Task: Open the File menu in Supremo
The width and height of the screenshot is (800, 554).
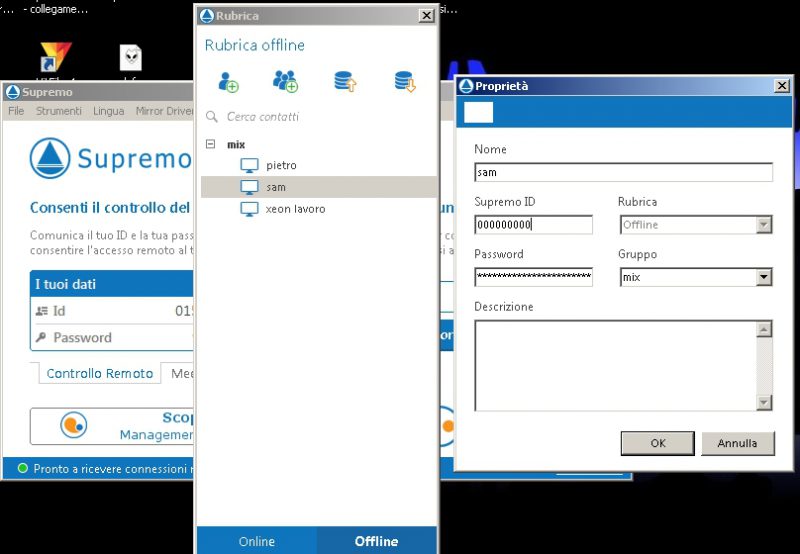Action: tap(16, 111)
